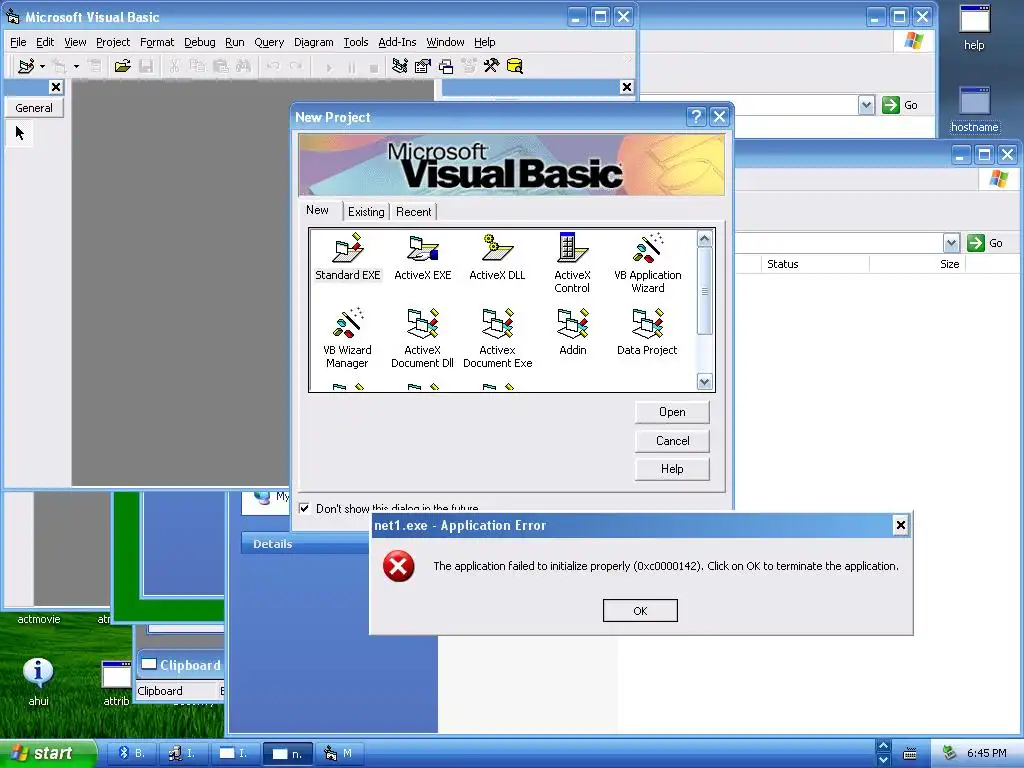Toggle Don't show this dialog checkbox
Screen dimensions: 1024x768
click(304, 508)
